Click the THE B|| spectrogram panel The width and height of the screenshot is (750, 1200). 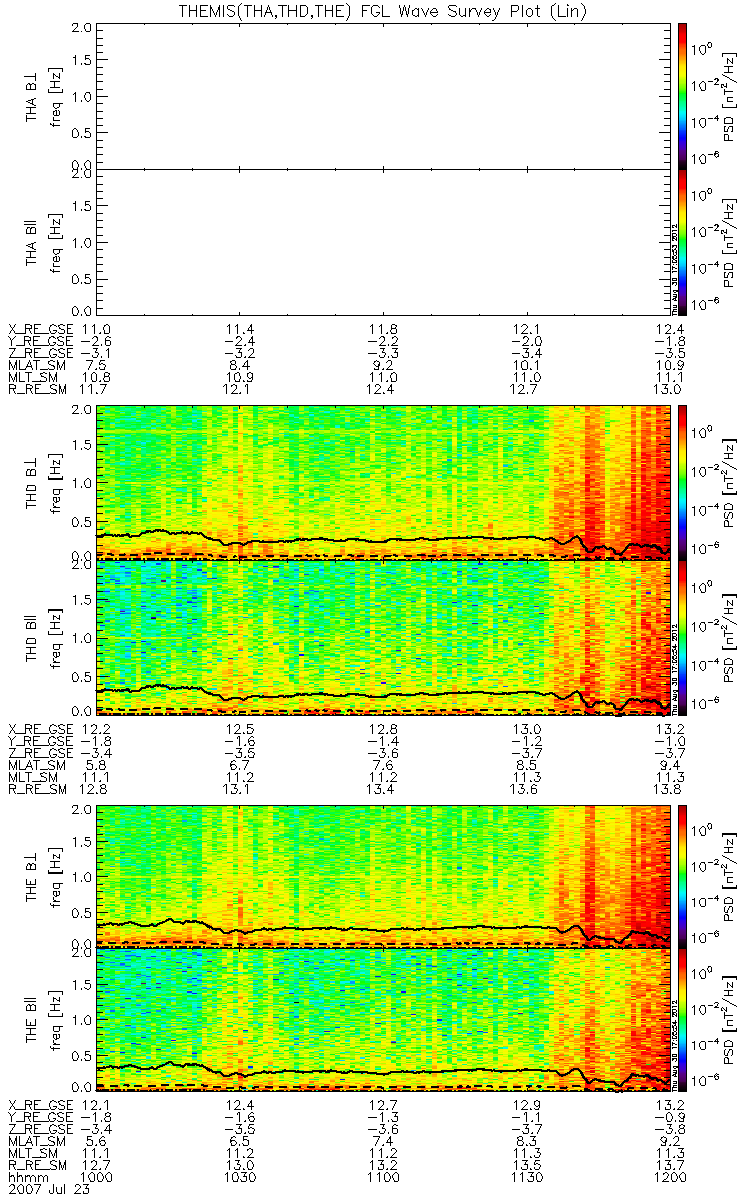pyautogui.click(x=381, y=1020)
